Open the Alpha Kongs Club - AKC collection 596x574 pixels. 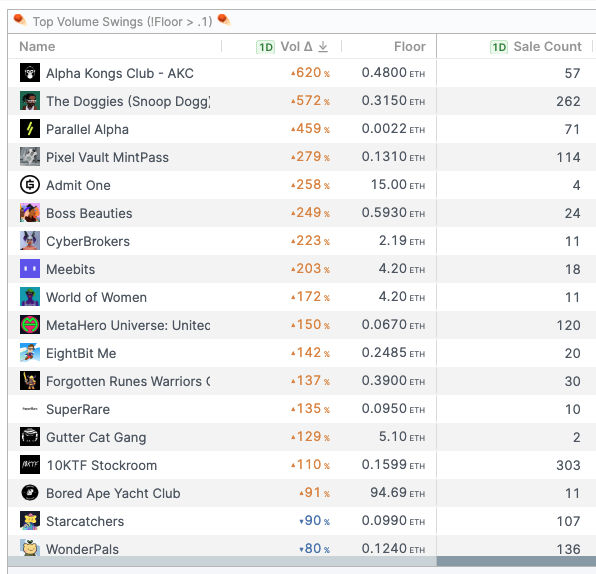coord(120,73)
